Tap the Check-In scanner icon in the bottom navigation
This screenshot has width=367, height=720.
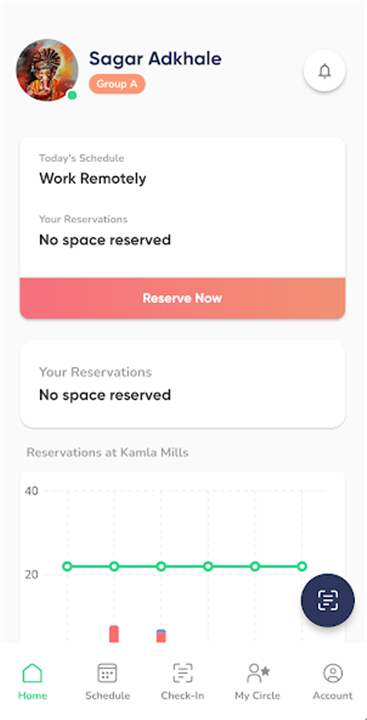[x=182, y=673]
